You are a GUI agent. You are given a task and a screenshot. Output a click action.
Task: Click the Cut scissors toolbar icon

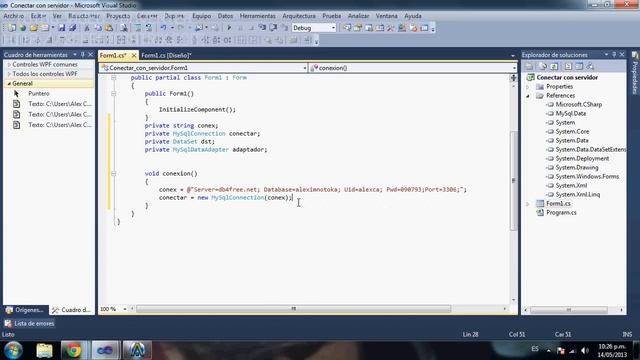click(x=87, y=28)
